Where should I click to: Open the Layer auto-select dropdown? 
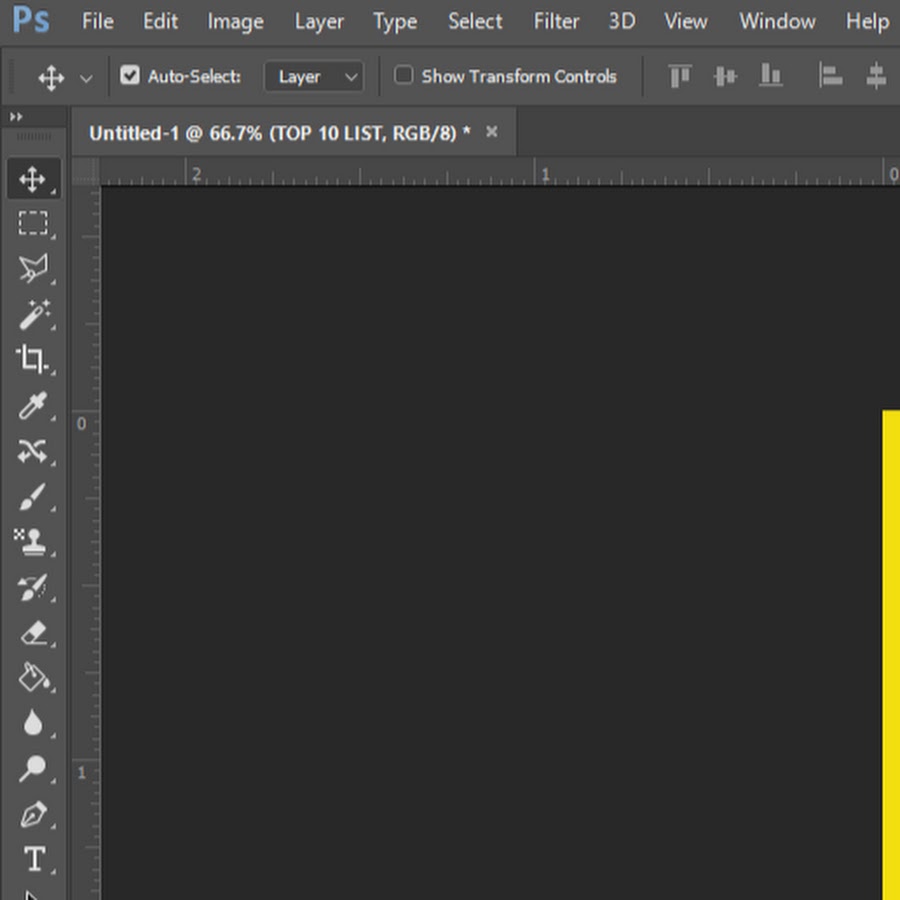[x=314, y=76]
